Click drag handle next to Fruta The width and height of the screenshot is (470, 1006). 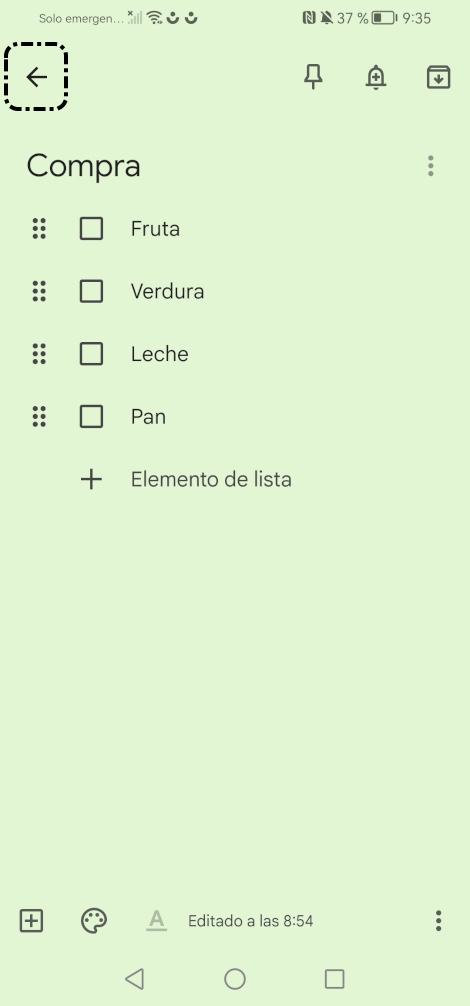point(39,228)
